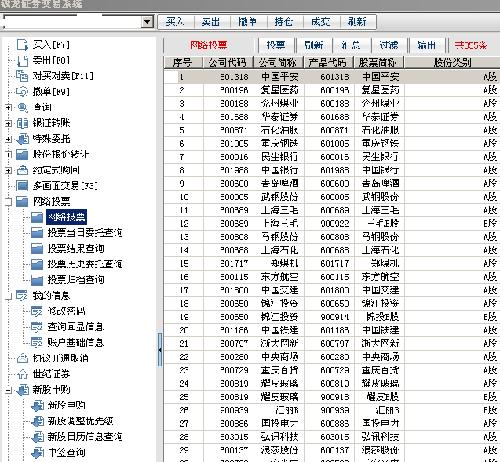Expand the 查询 tree node

click(9, 107)
